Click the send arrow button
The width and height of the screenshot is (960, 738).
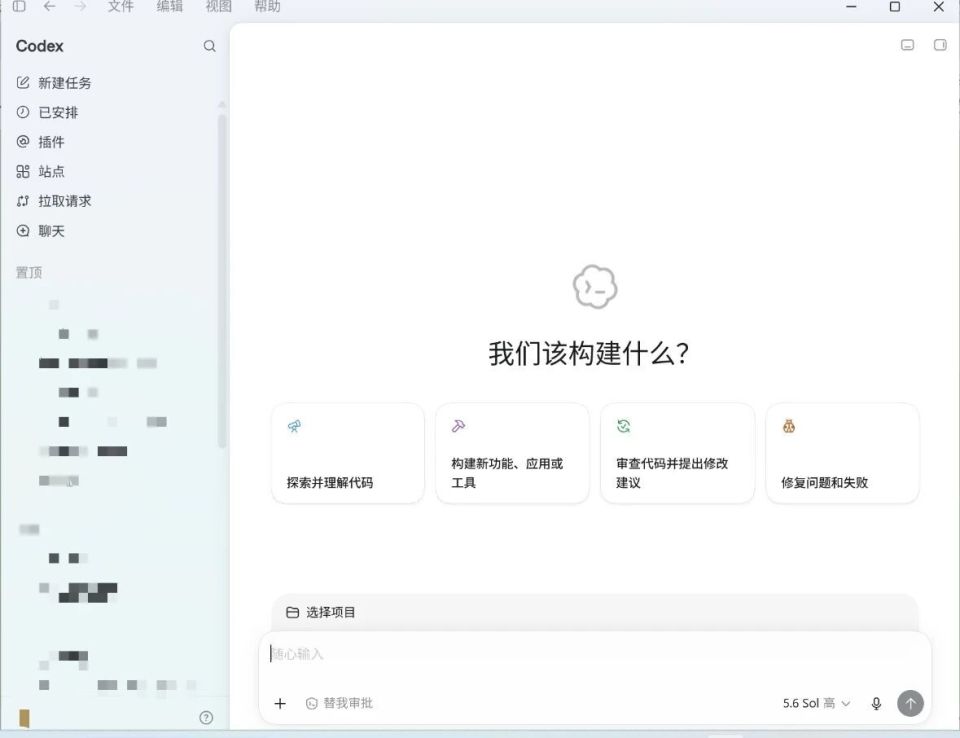pos(910,703)
